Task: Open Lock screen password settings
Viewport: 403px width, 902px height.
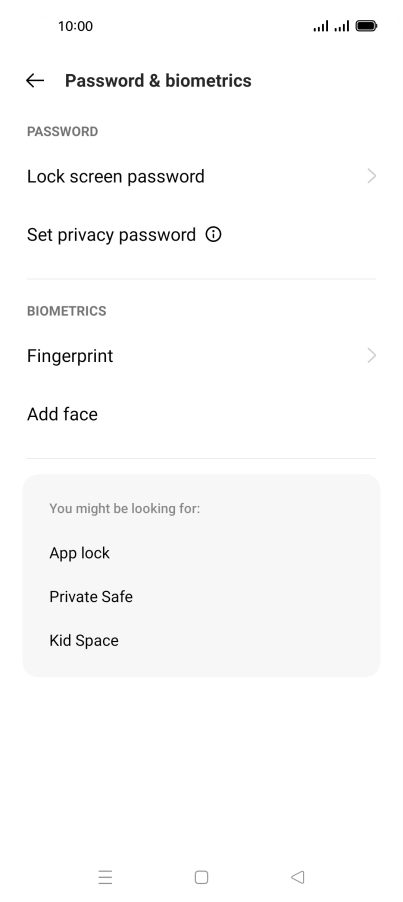Action: 201,176
